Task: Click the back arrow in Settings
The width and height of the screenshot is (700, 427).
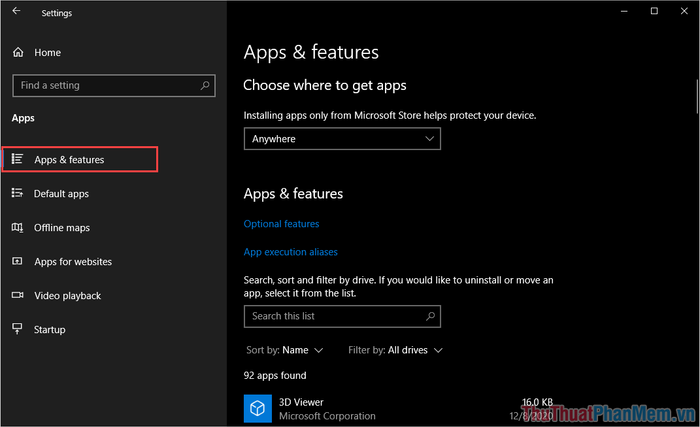Action: tap(16, 12)
